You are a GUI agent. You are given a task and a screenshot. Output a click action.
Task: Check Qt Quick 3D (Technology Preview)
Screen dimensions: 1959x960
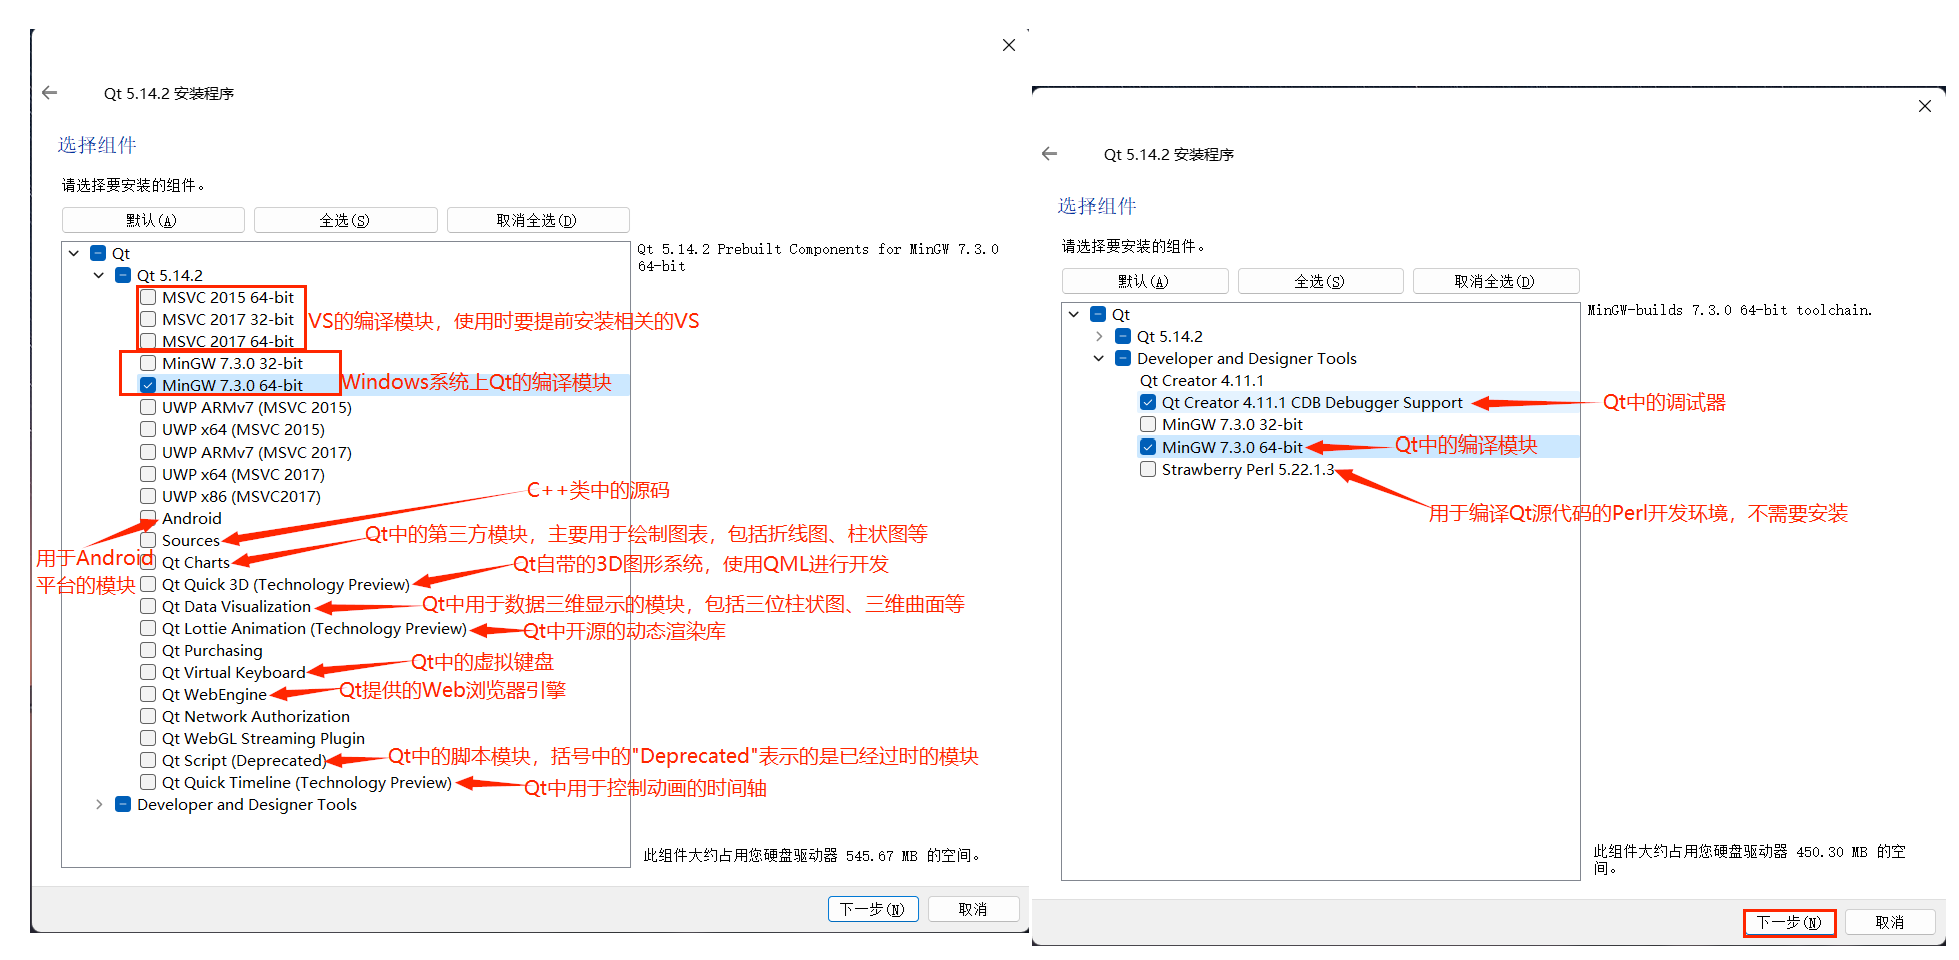[148, 584]
